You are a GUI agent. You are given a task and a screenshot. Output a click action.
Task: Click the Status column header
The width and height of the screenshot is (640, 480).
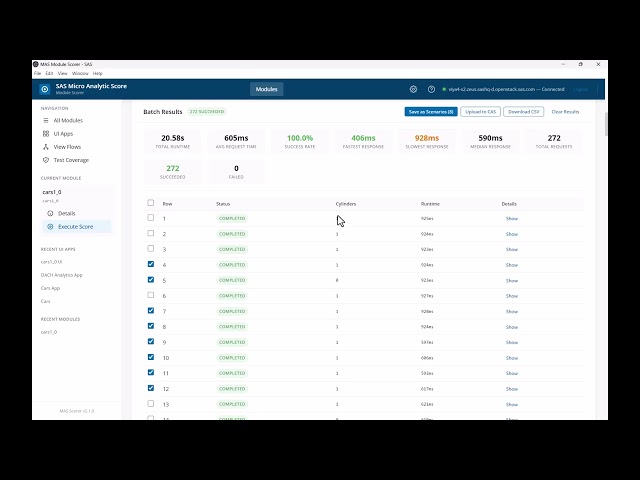223,204
